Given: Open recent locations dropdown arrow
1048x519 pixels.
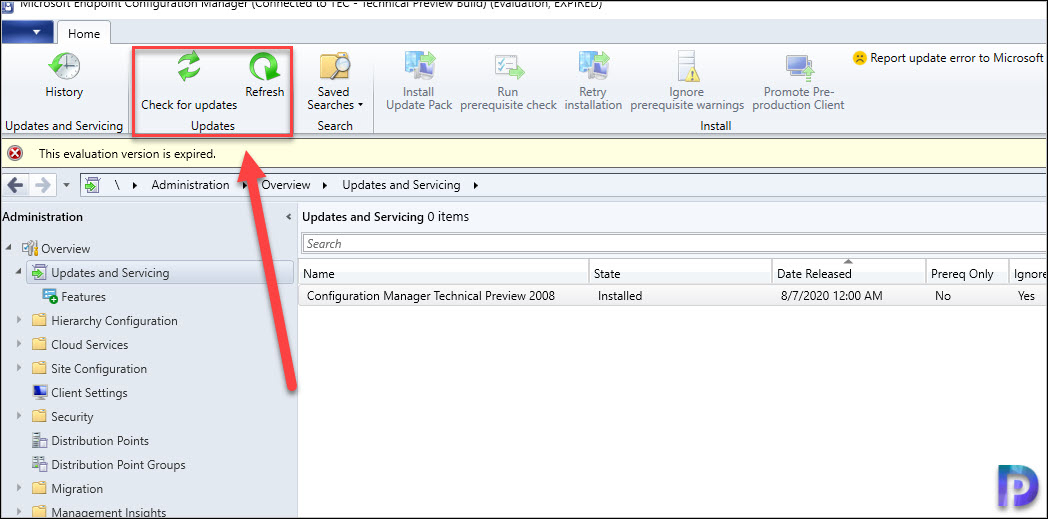Looking at the screenshot, I should (x=66, y=186).
